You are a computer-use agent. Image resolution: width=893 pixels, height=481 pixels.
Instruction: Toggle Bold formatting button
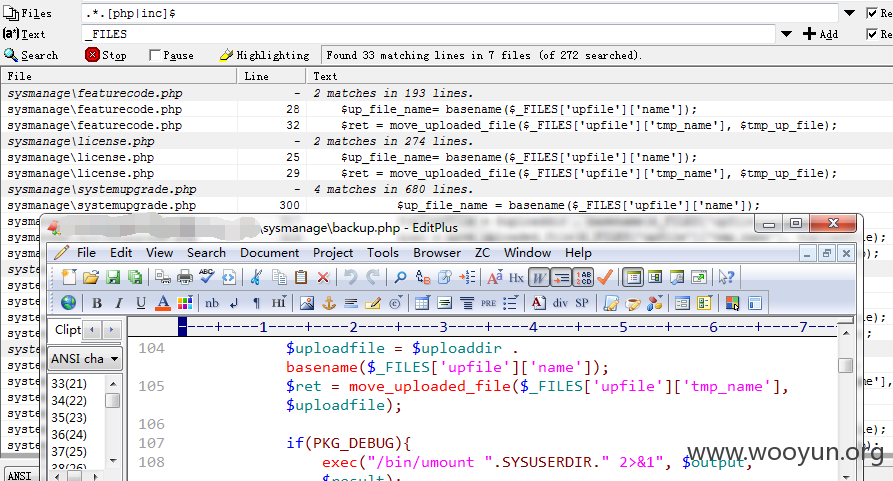pos(97,303)
